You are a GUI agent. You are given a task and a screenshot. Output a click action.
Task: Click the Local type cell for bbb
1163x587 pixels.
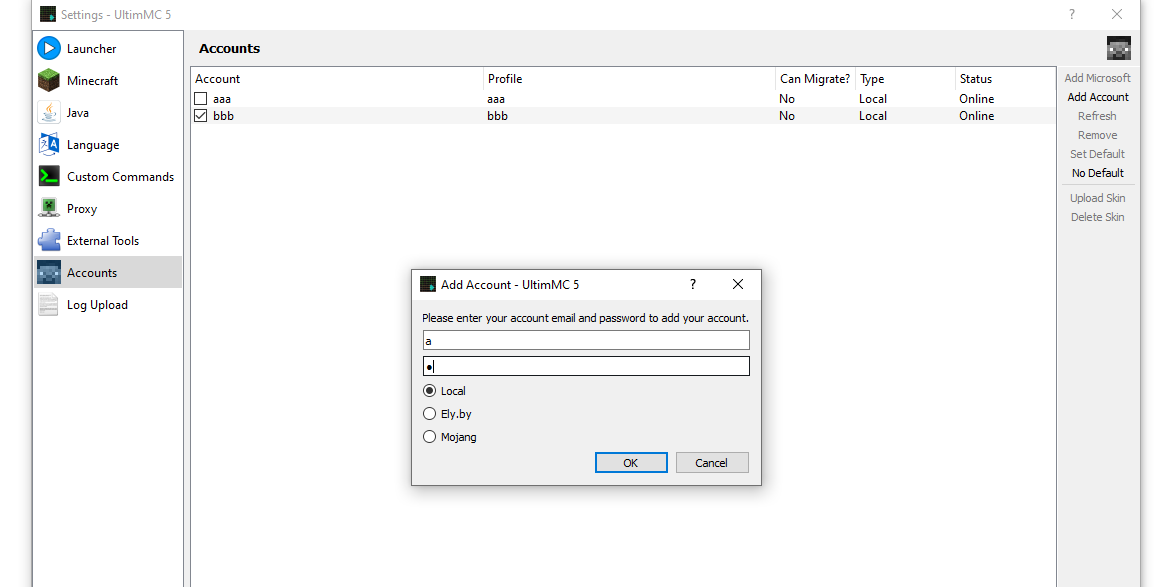coord(873,116)
